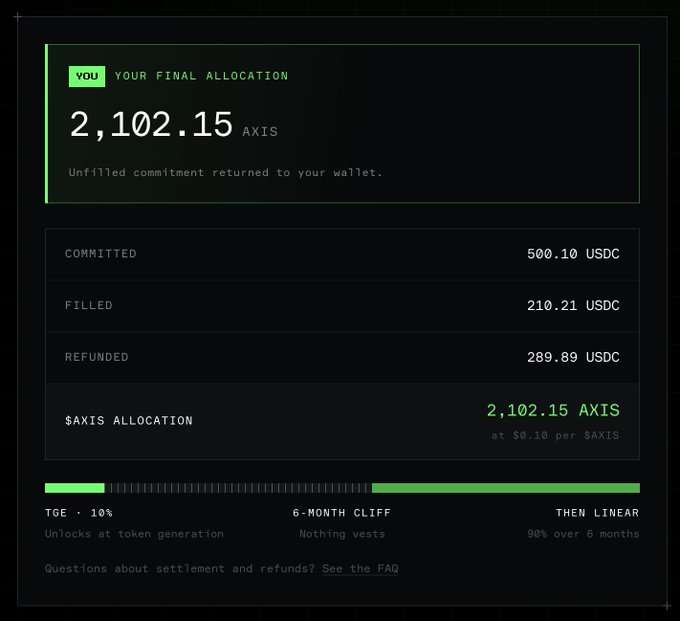Click the bright green TGE progress segment
680x621 pixels.
[75, 488]
